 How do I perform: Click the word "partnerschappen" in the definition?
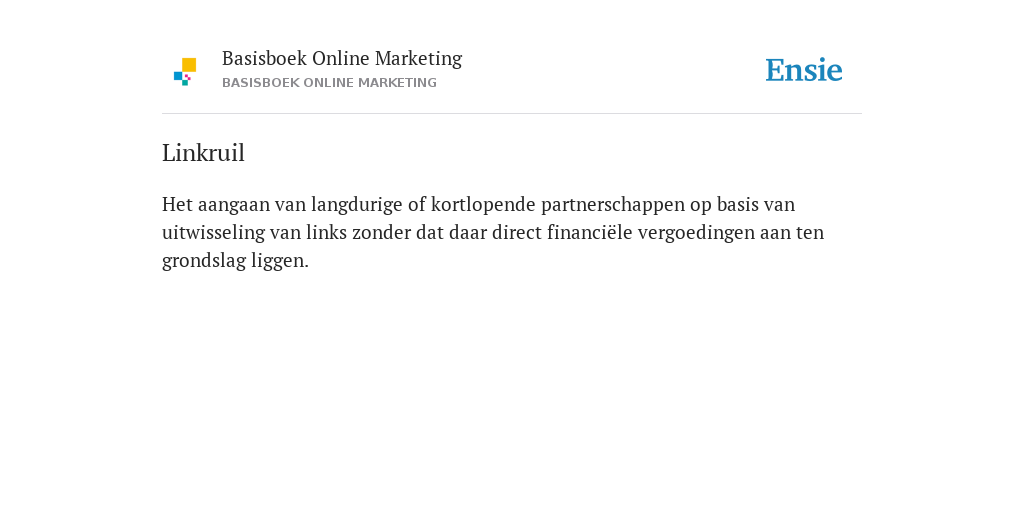(613, 205)
